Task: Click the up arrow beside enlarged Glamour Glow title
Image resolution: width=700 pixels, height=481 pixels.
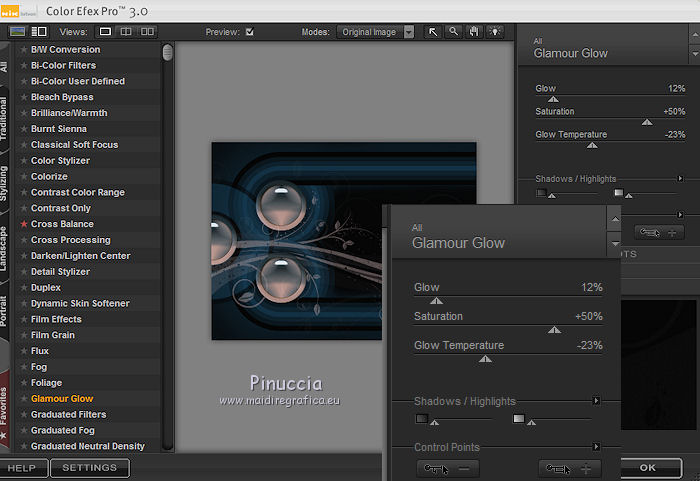Action: point(615,219)
